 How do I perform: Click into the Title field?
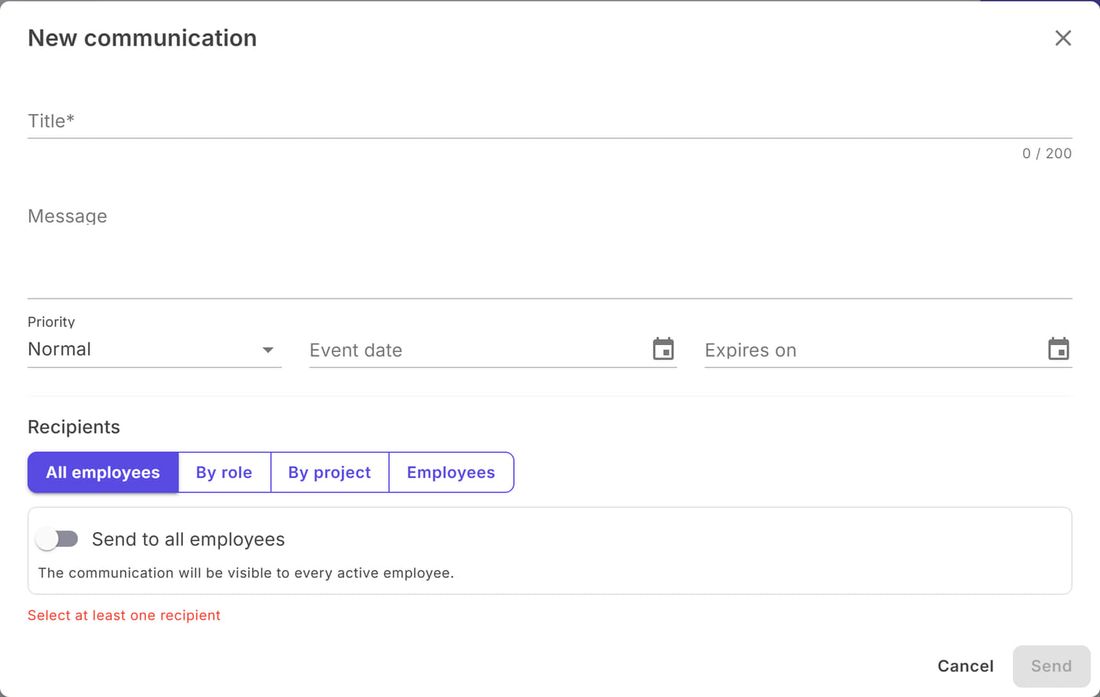(x=549, y=121)
